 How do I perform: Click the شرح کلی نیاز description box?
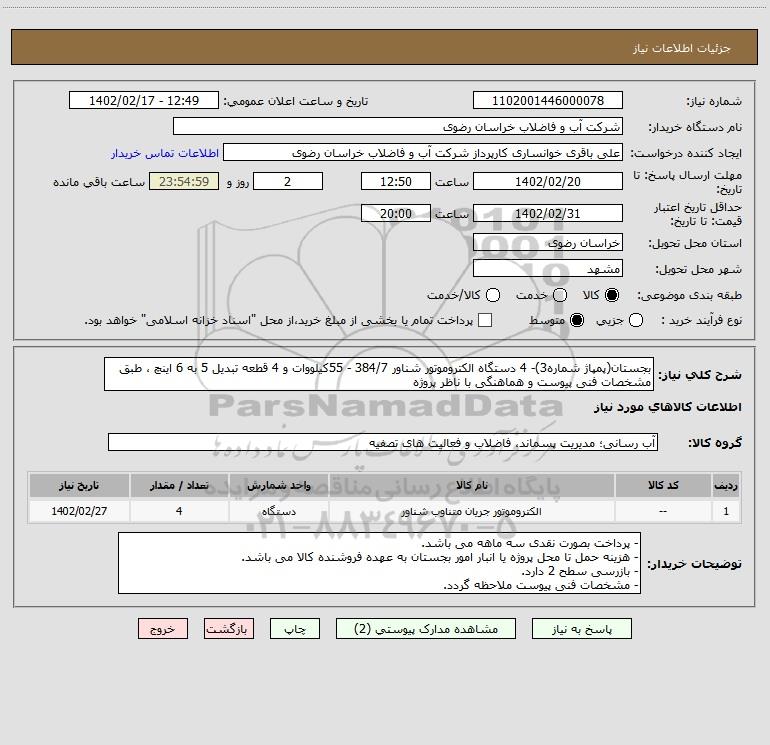coord(379,374)
